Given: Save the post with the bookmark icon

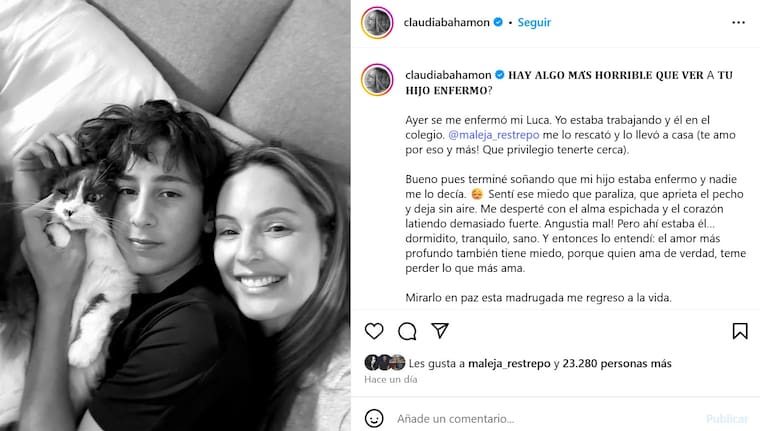Looking at the screenshot, I should [x=740, y=331].
